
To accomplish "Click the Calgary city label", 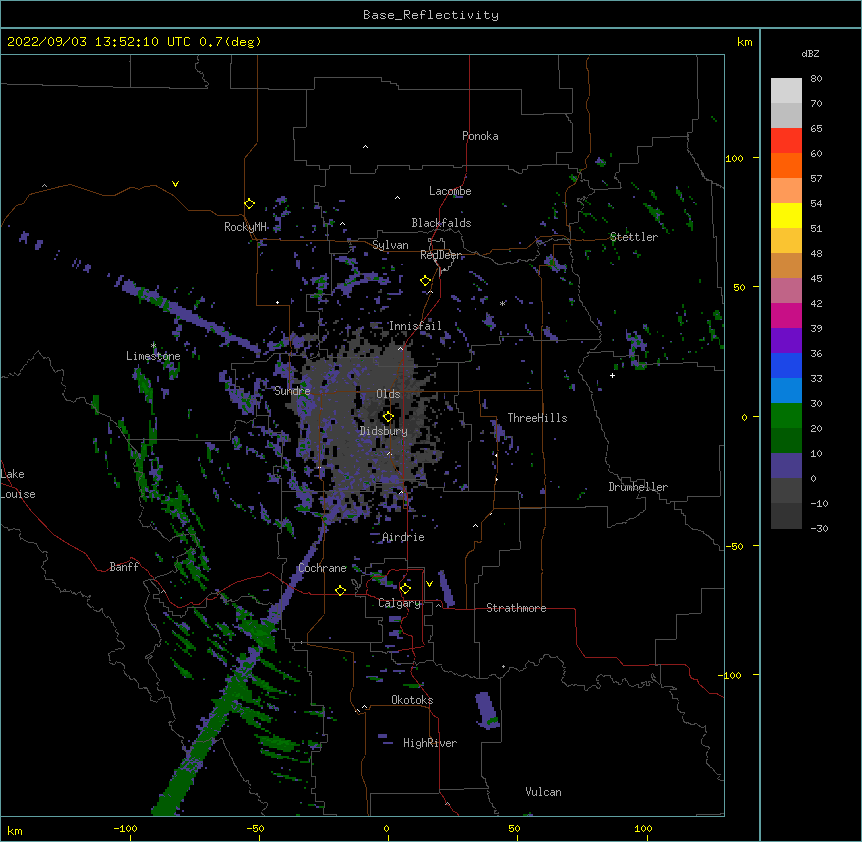I will coord(400,603).
